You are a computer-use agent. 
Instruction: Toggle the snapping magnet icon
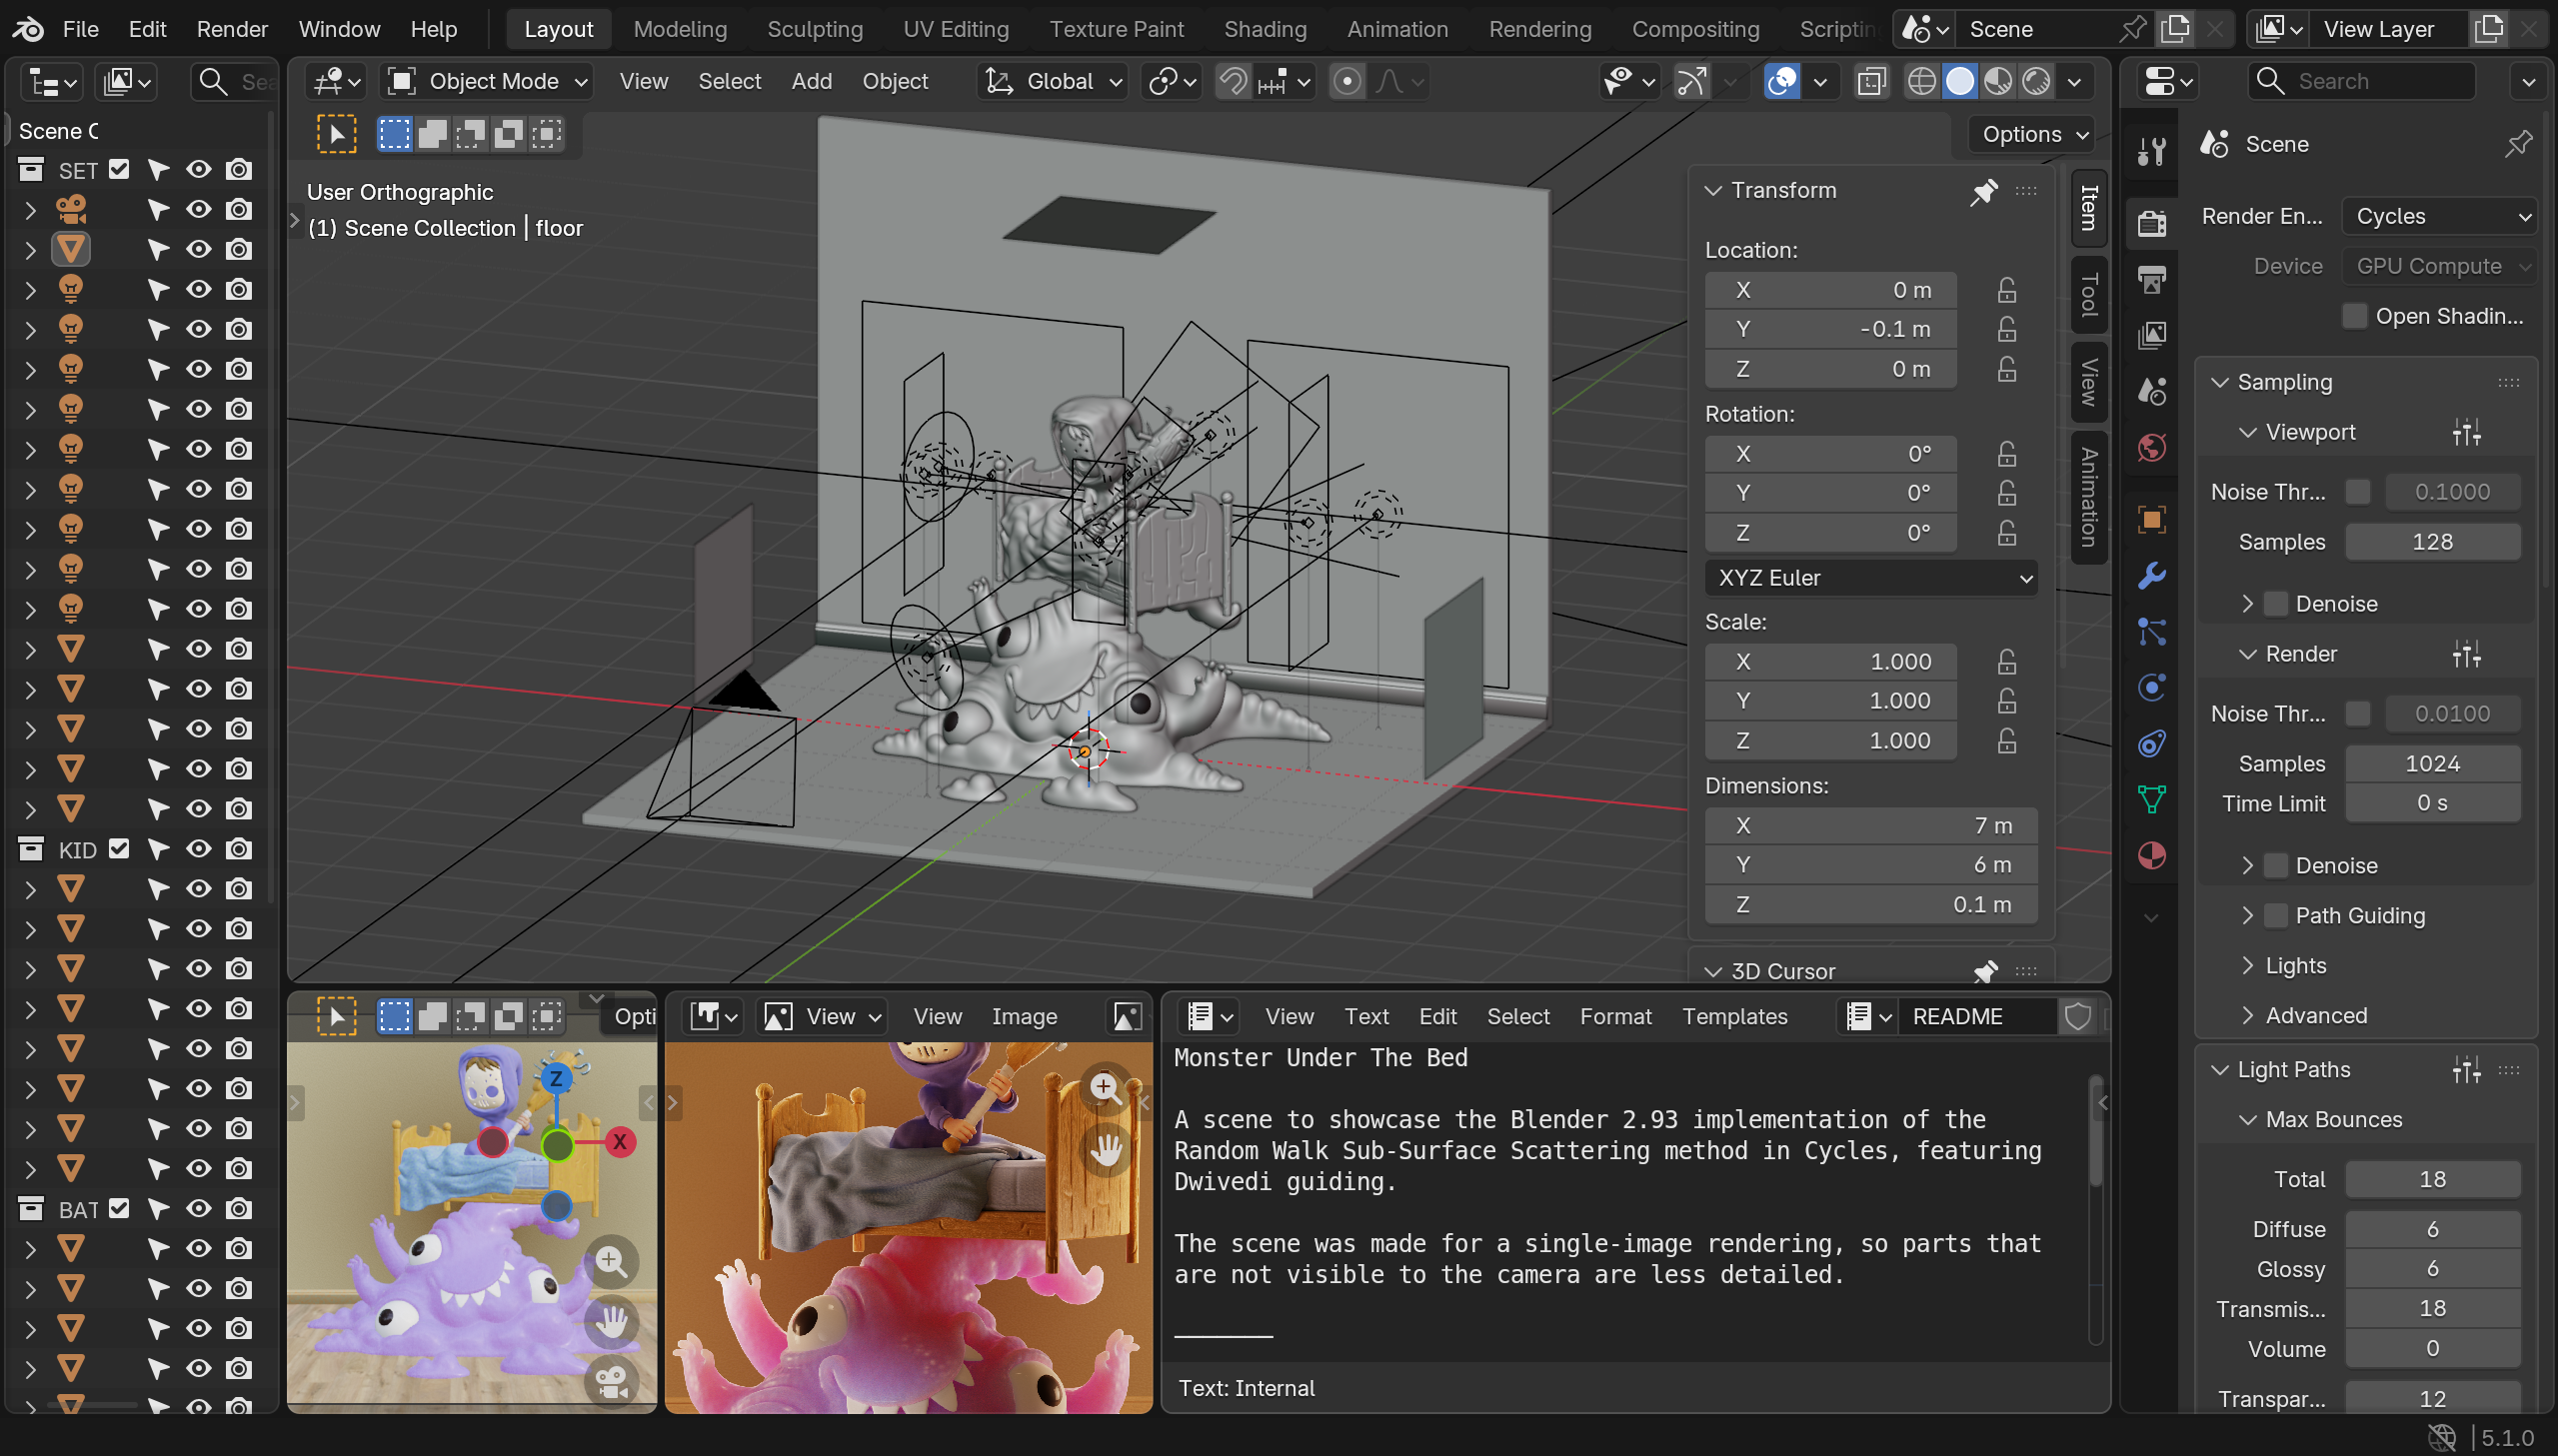click(x=1234, y=81)
